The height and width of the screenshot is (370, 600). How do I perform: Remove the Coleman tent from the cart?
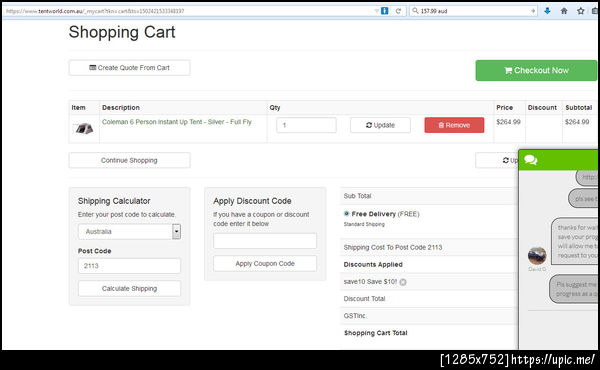coord(454,125)
